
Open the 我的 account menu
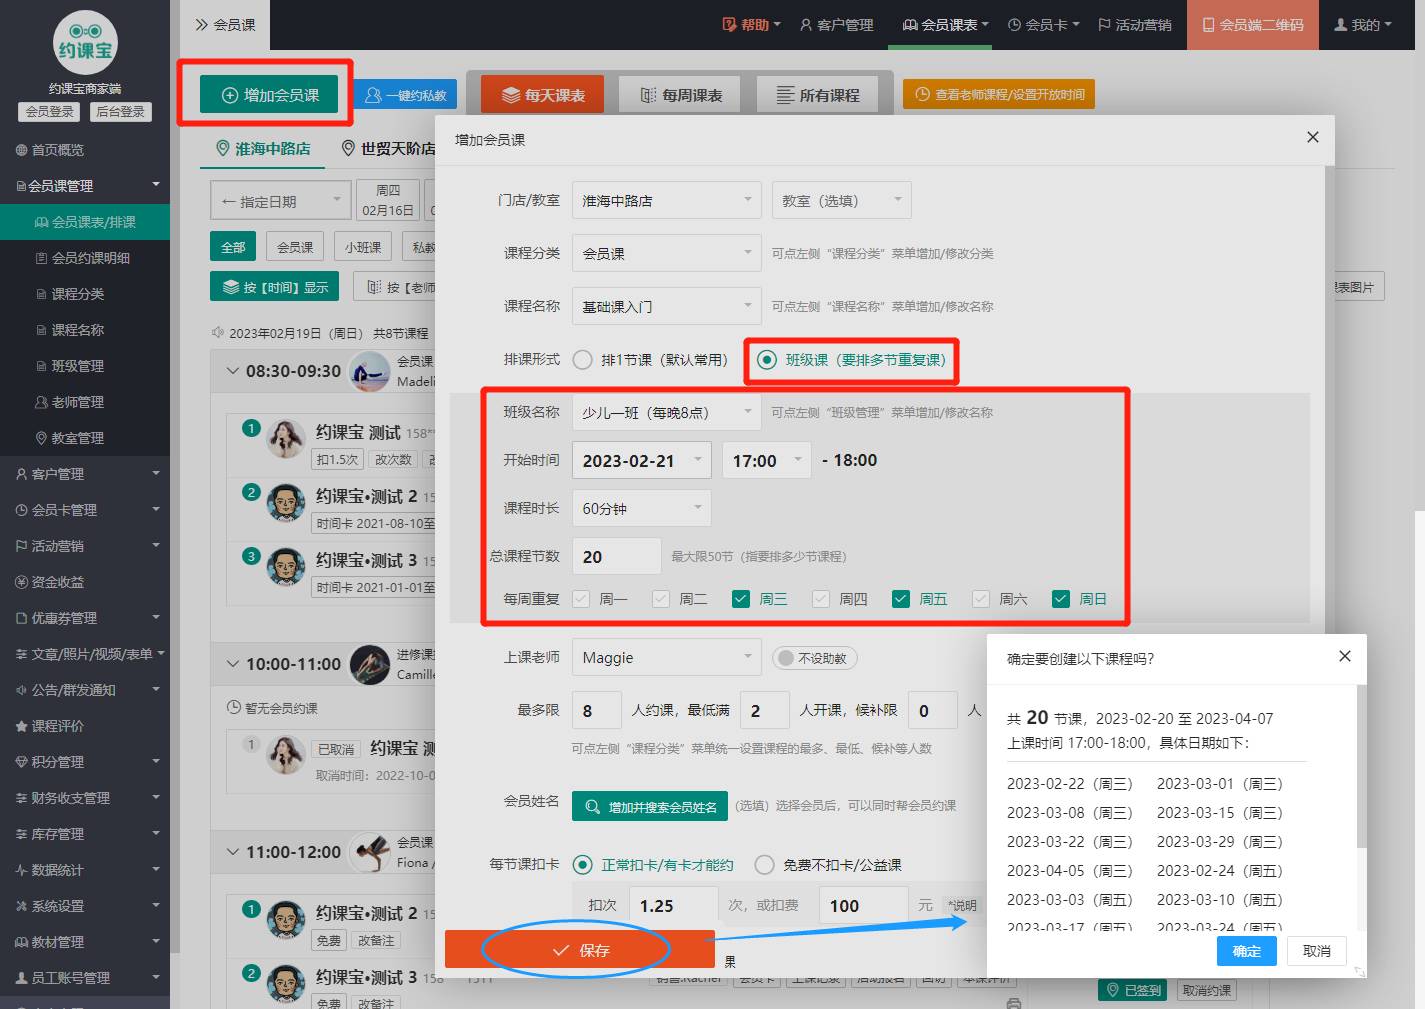(x=1363, y=25)
